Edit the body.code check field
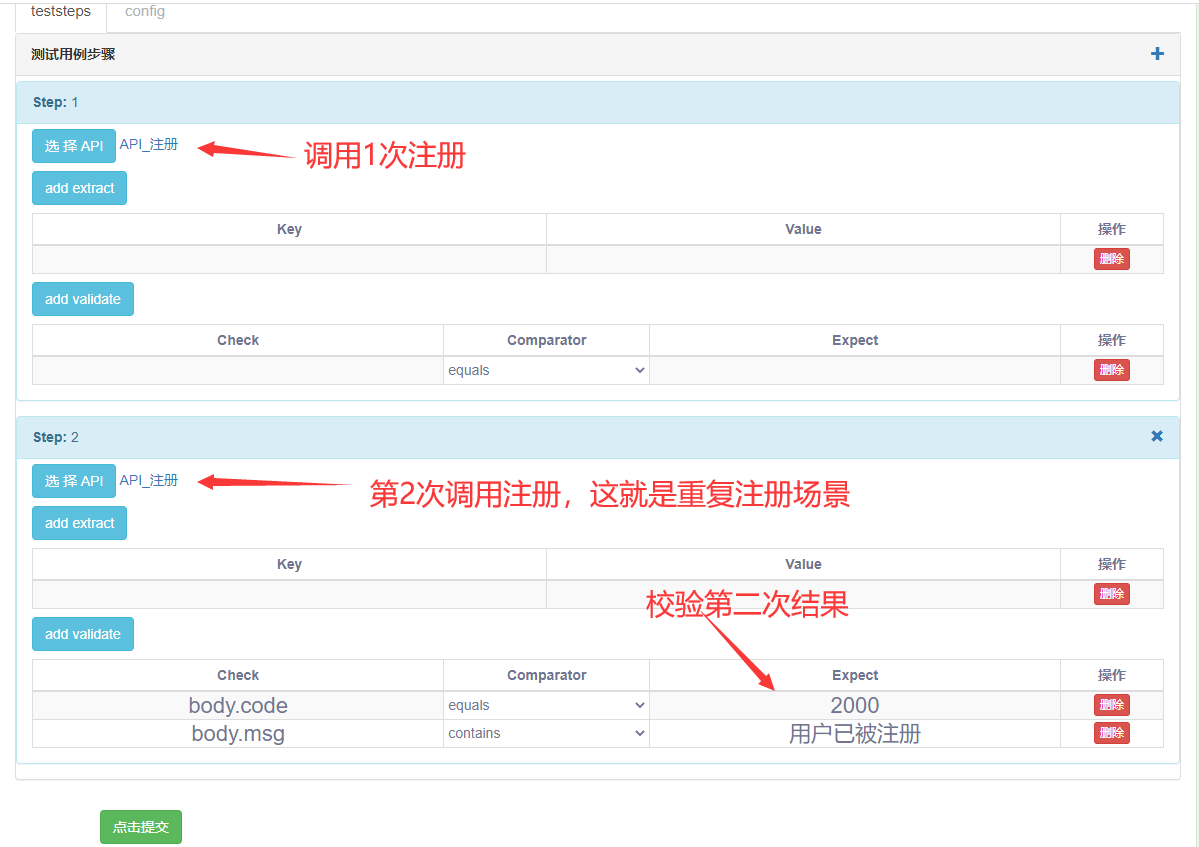 tap(238, 705)
